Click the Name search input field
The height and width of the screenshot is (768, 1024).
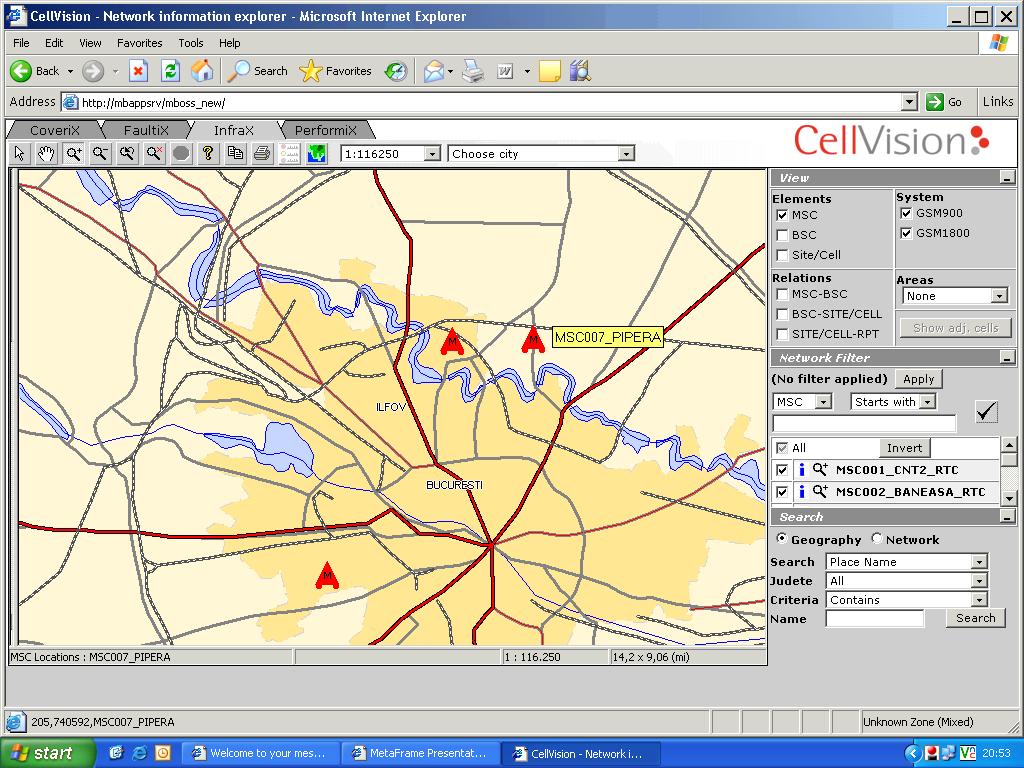pos(874,618)
